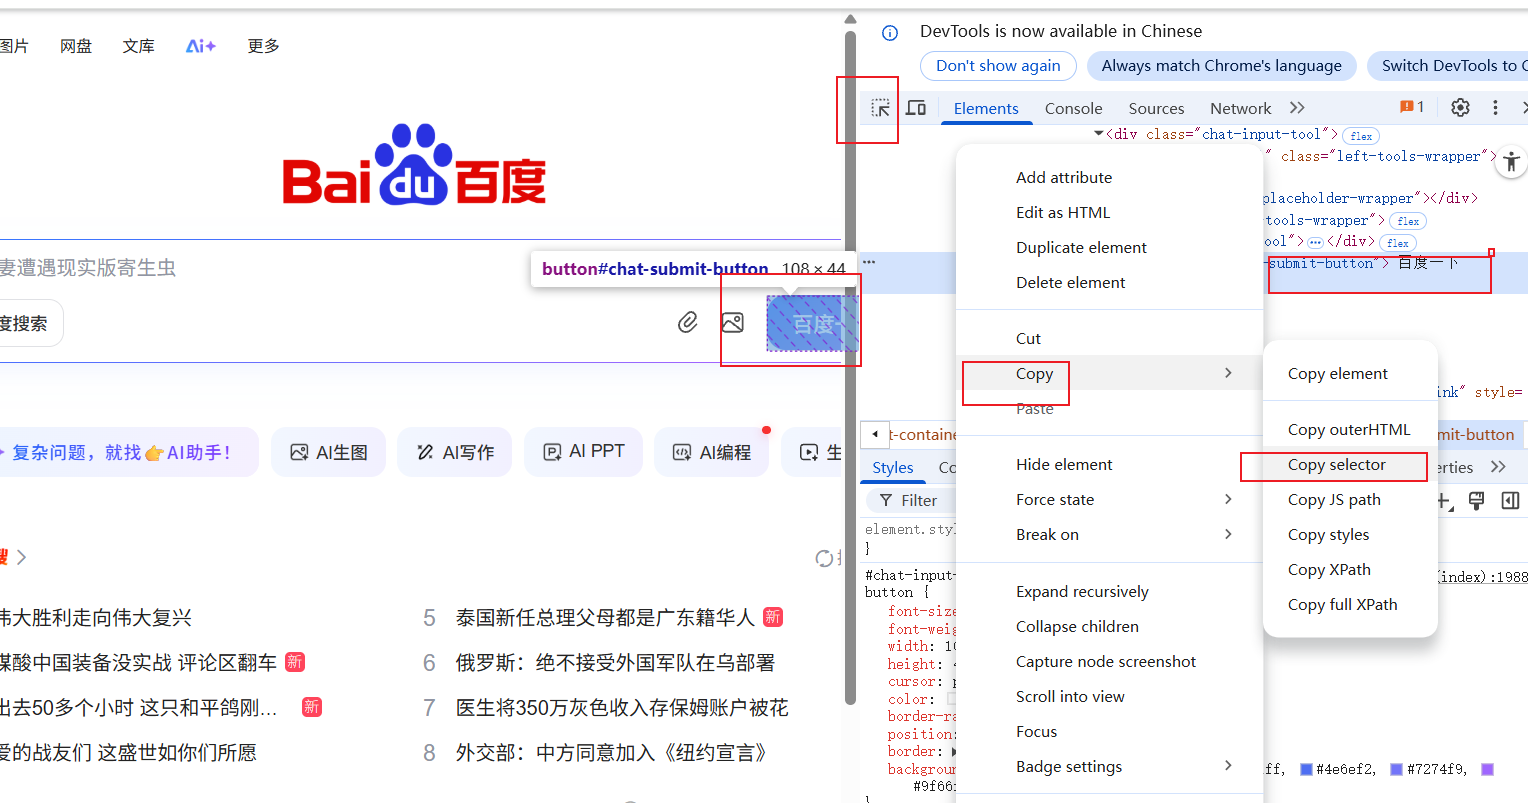The image size is (1528, 803).
Task: Open the Badge settings submenu
Action: click(1110, 766)
